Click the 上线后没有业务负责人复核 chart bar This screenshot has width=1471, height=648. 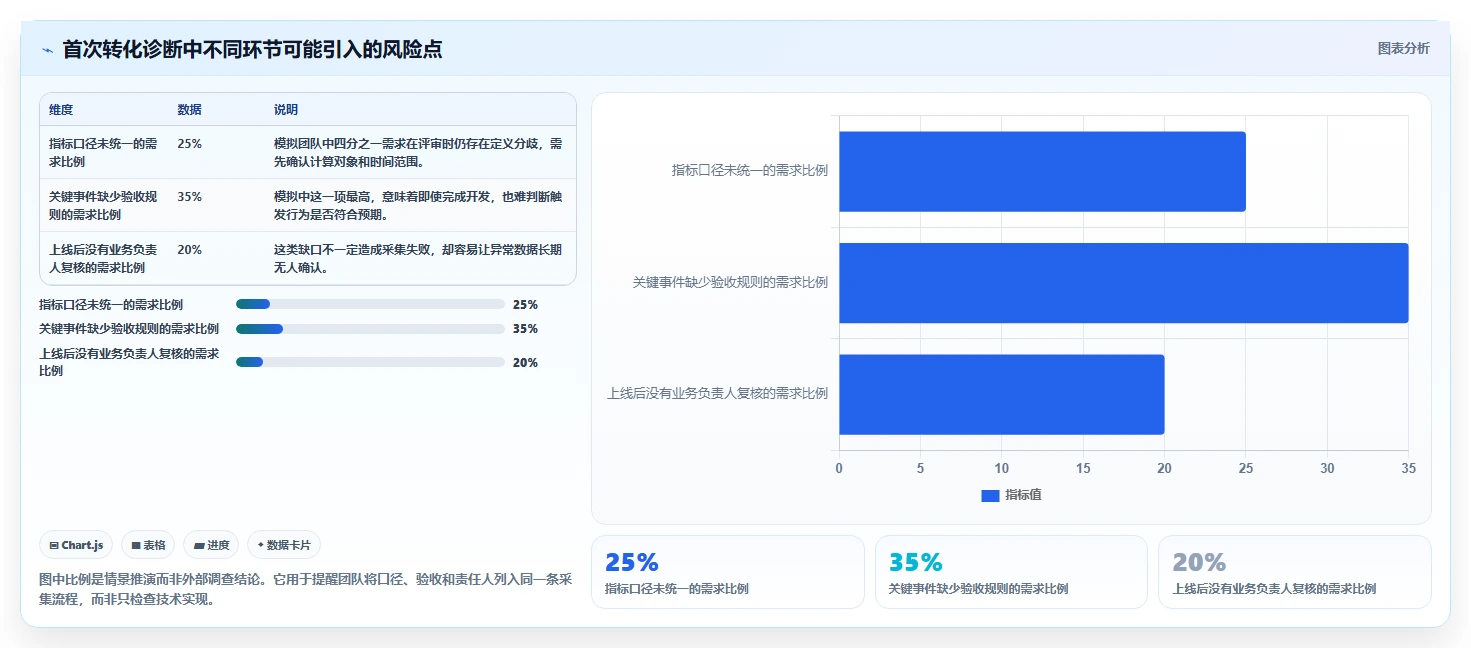pyautogui.click(x=1001, y=394)
